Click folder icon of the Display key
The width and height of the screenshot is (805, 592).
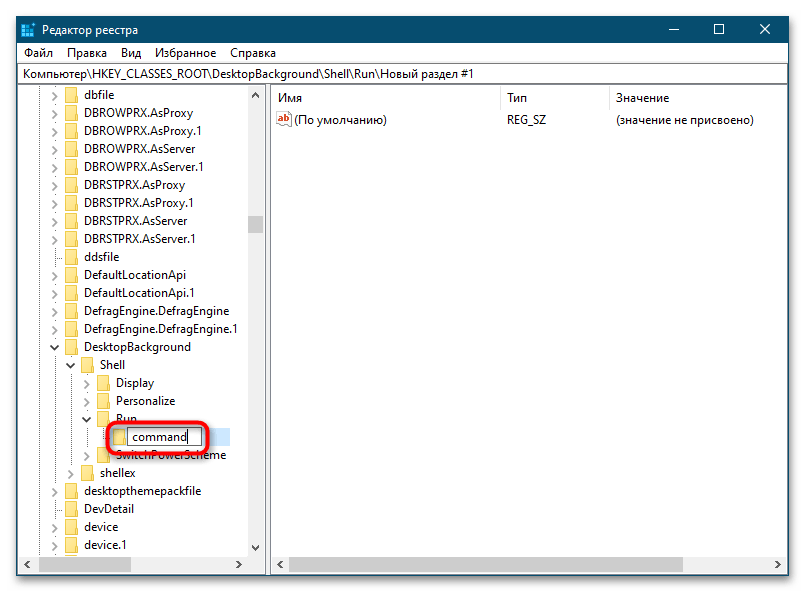pos(103,383)
